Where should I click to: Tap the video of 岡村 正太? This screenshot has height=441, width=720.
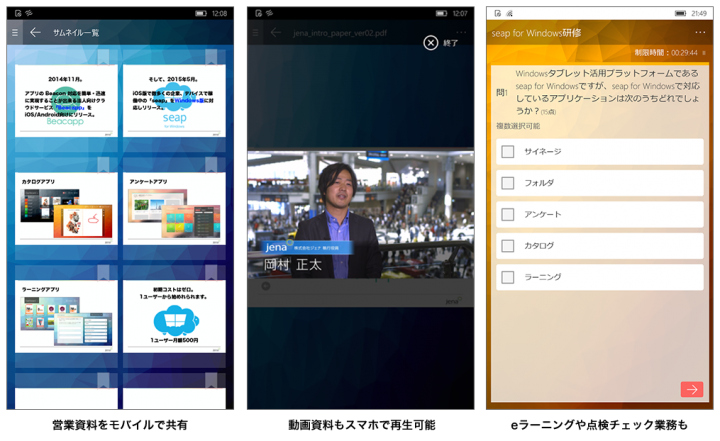(360, 215)
